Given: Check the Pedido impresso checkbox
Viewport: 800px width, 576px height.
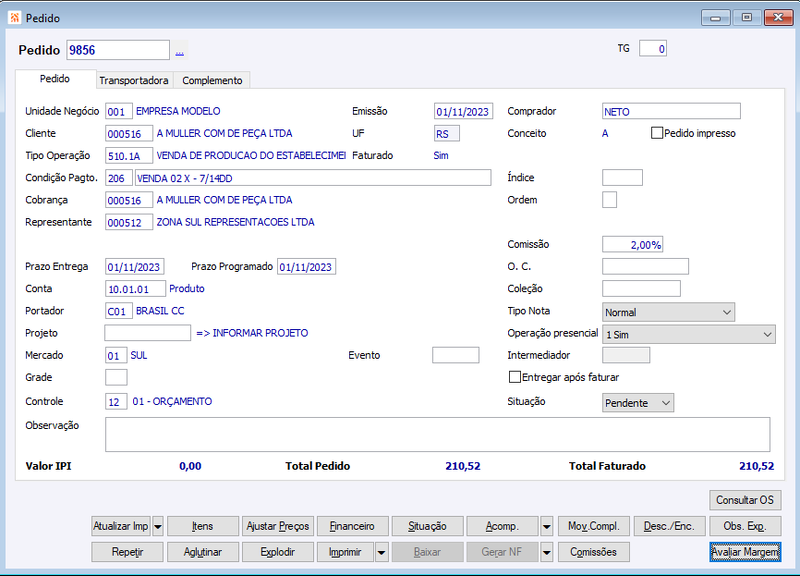Looking at the screenshot, I should (x=657, y=133).
